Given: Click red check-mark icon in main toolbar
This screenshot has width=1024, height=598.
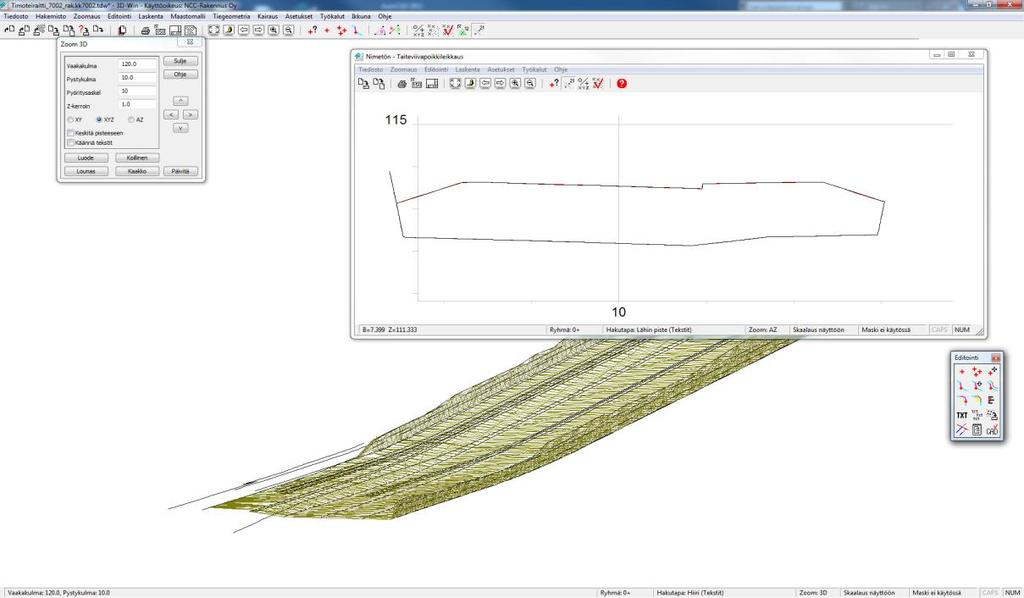Looking at the screenshot, I should [448, 30].
